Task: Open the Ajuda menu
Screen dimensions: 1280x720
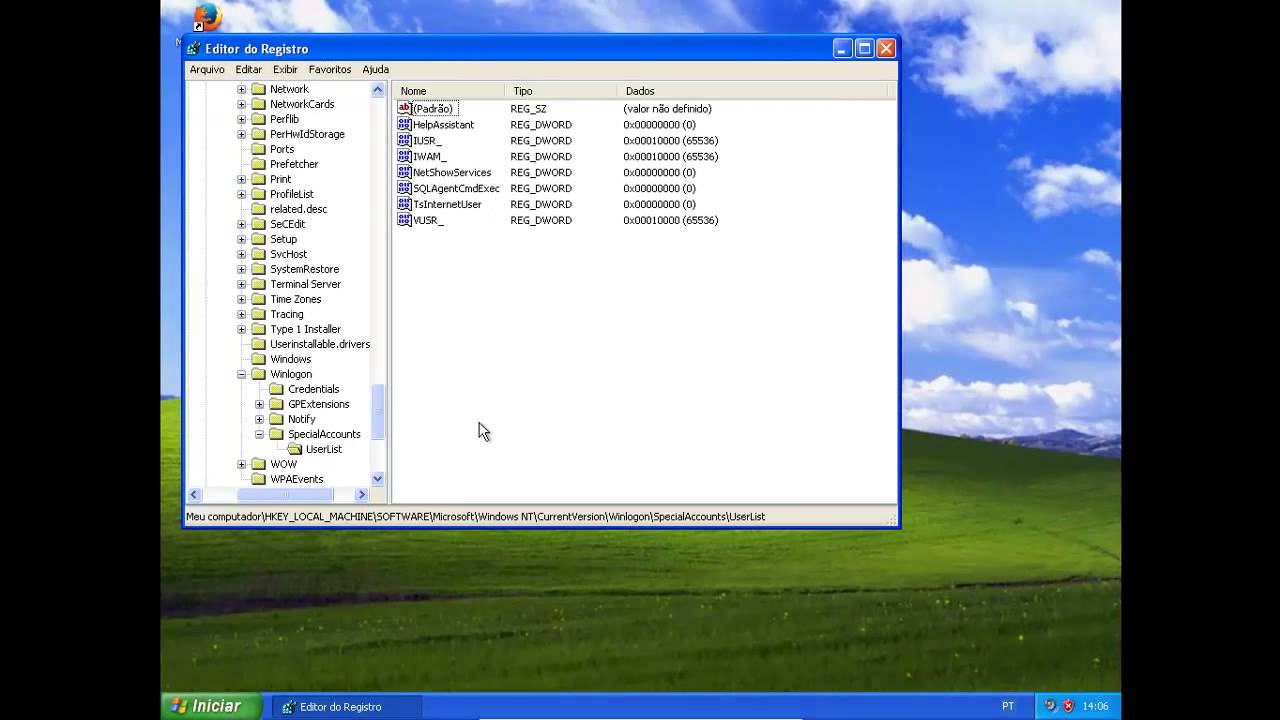Action: pyautogui.click(x=375, y=69)
